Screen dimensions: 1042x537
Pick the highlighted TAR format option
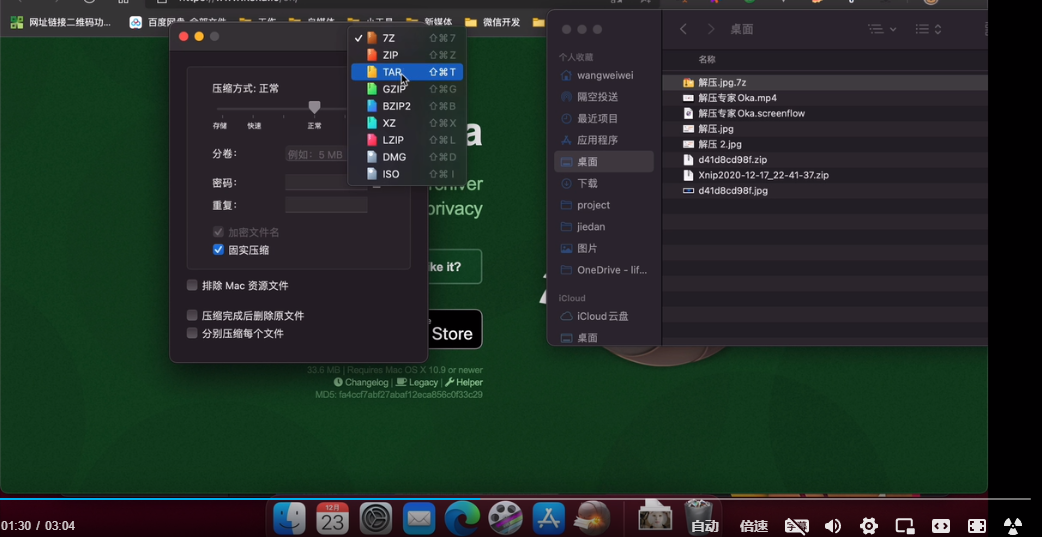point(407,72)
